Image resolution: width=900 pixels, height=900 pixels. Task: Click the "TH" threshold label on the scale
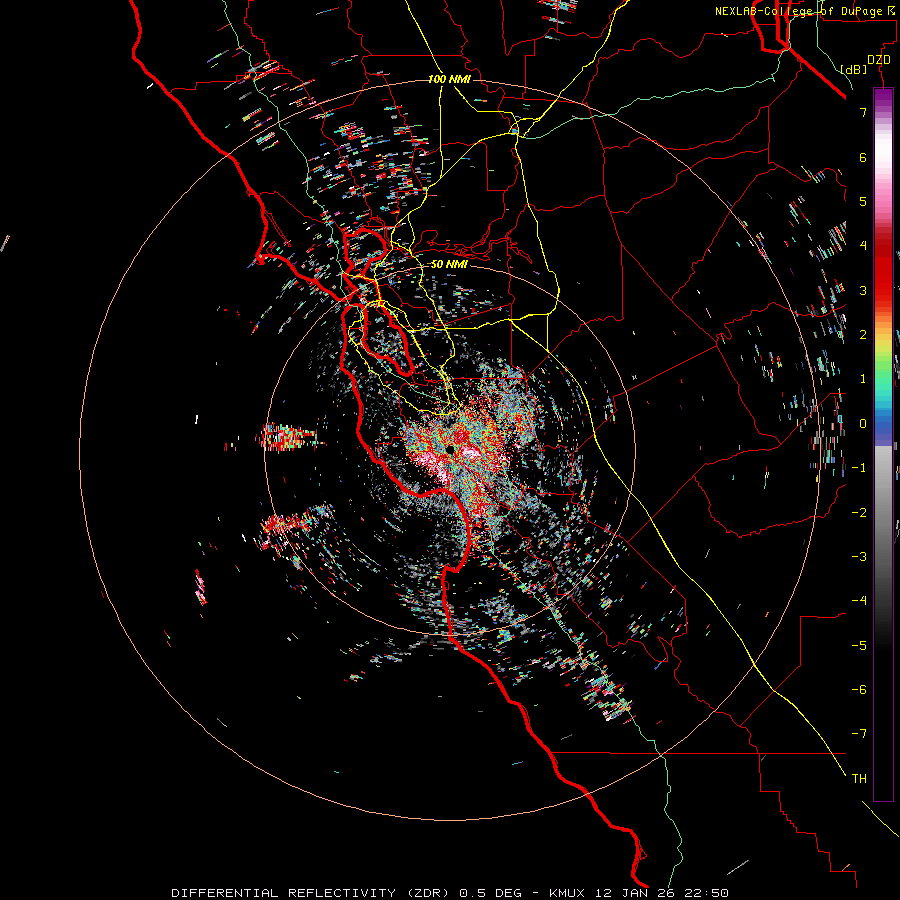click(x=859, y=779)
